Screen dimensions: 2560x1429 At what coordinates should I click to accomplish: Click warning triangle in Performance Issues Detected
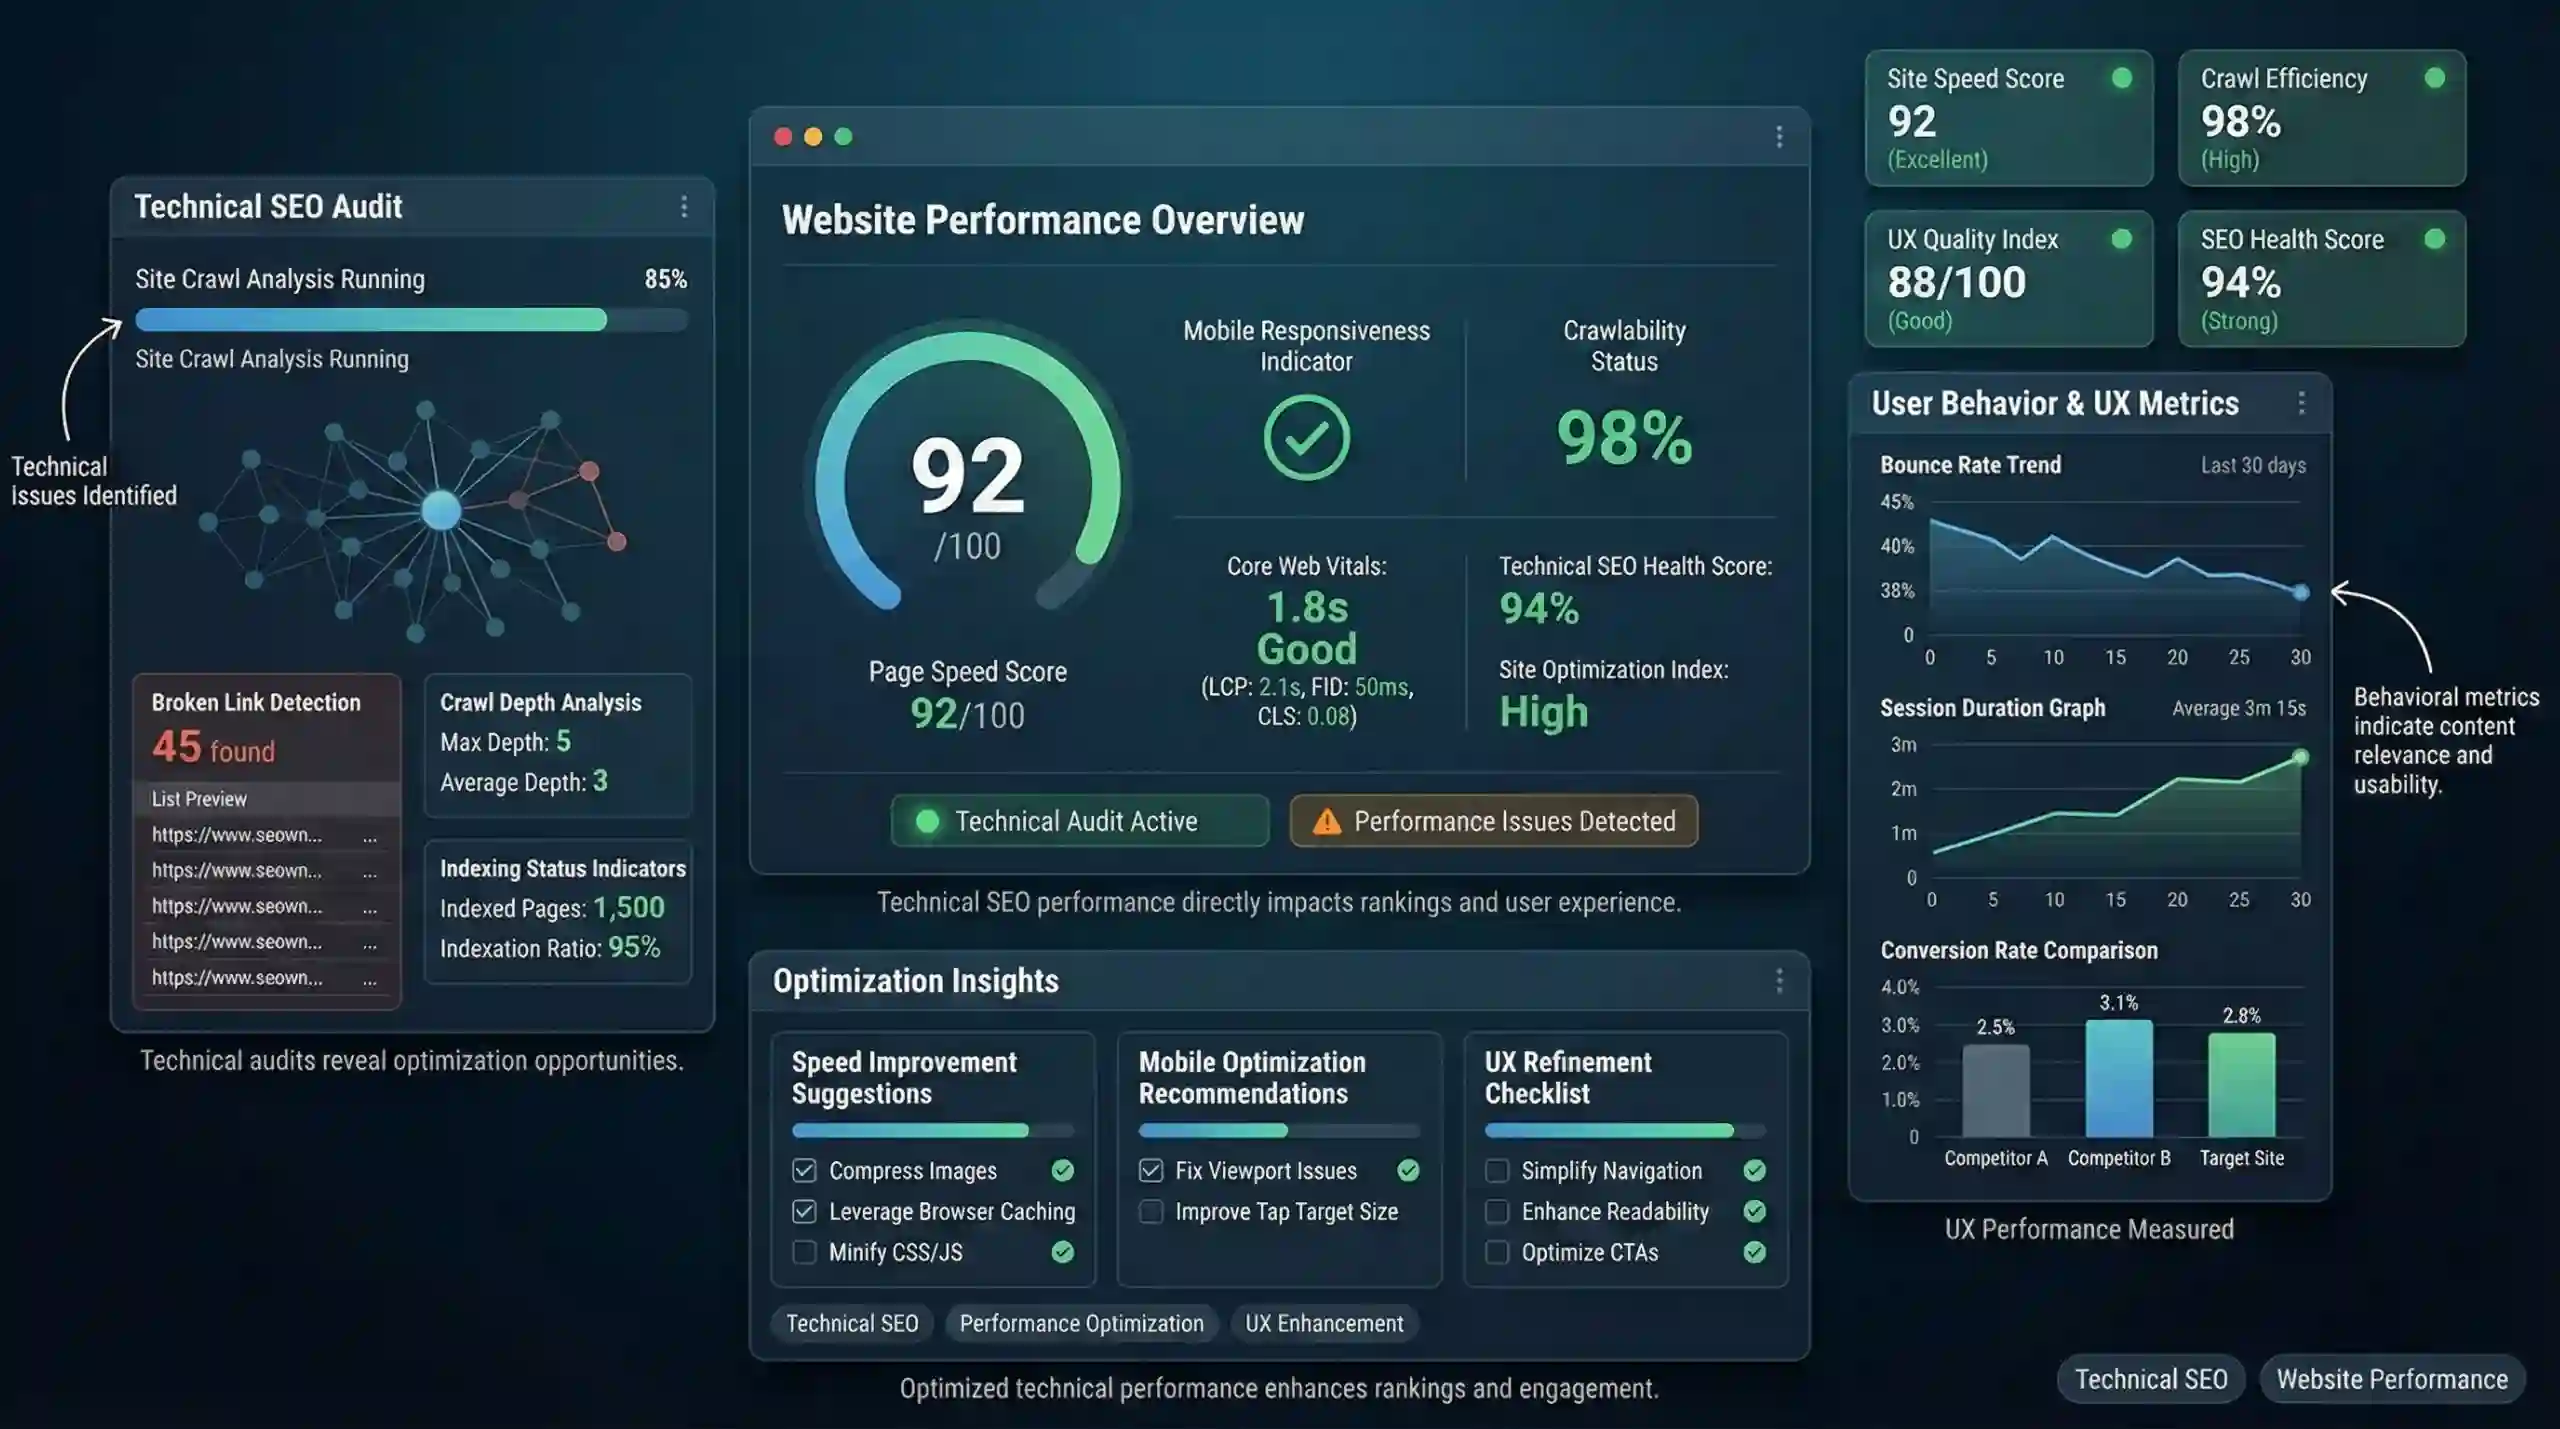coord(1326,822)
